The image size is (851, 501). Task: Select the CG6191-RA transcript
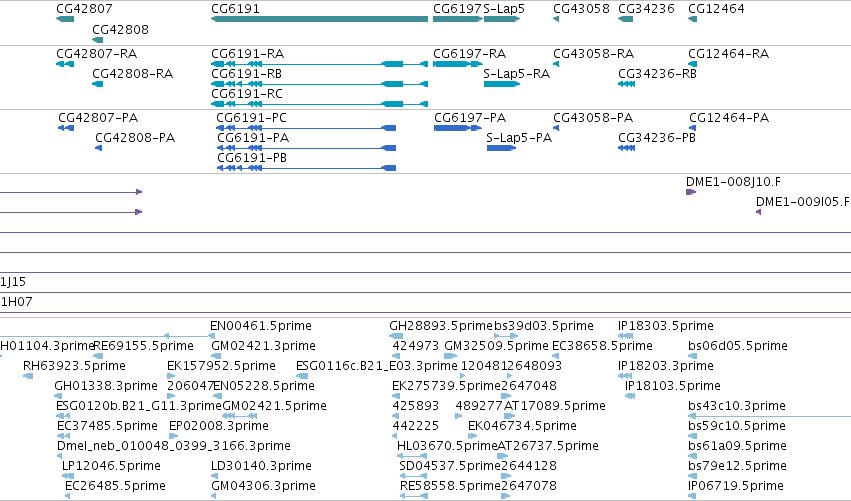319,64
